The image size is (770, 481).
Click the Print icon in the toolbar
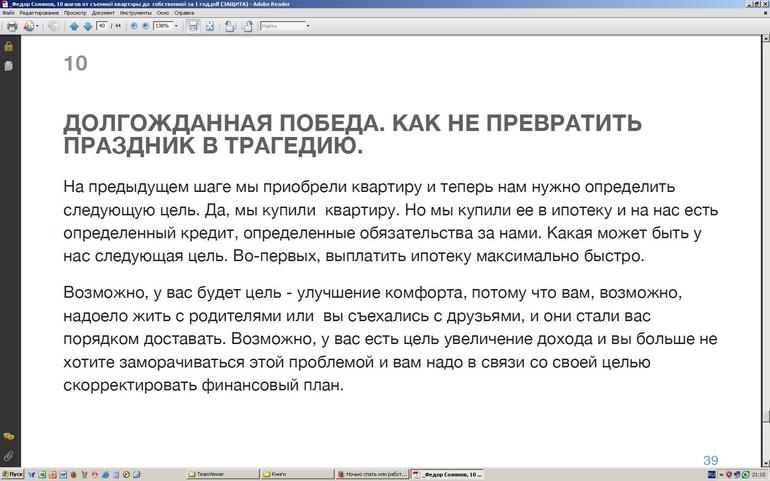coord(12,26)
